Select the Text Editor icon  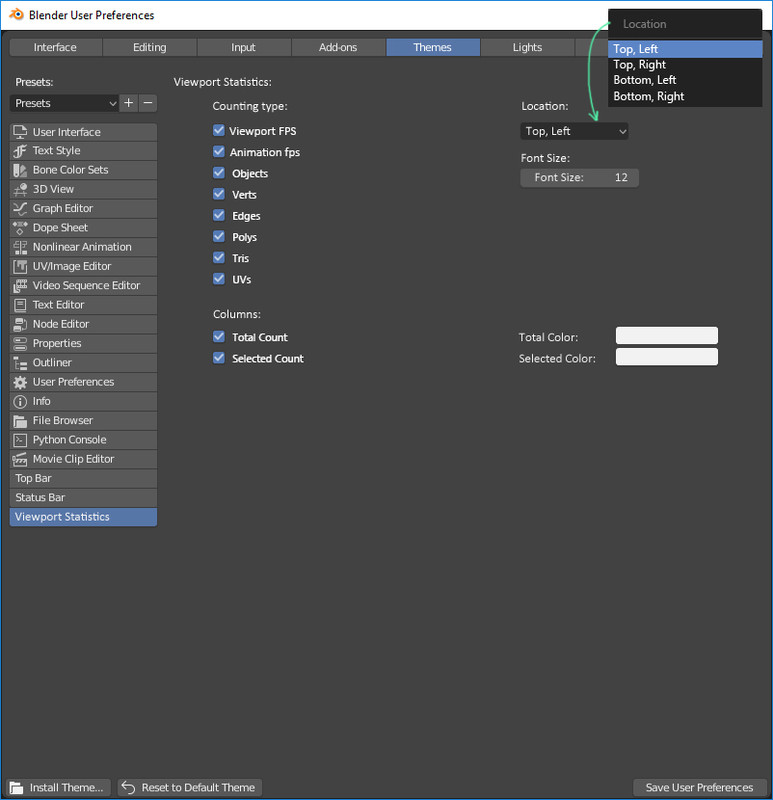tap(20, 305)
